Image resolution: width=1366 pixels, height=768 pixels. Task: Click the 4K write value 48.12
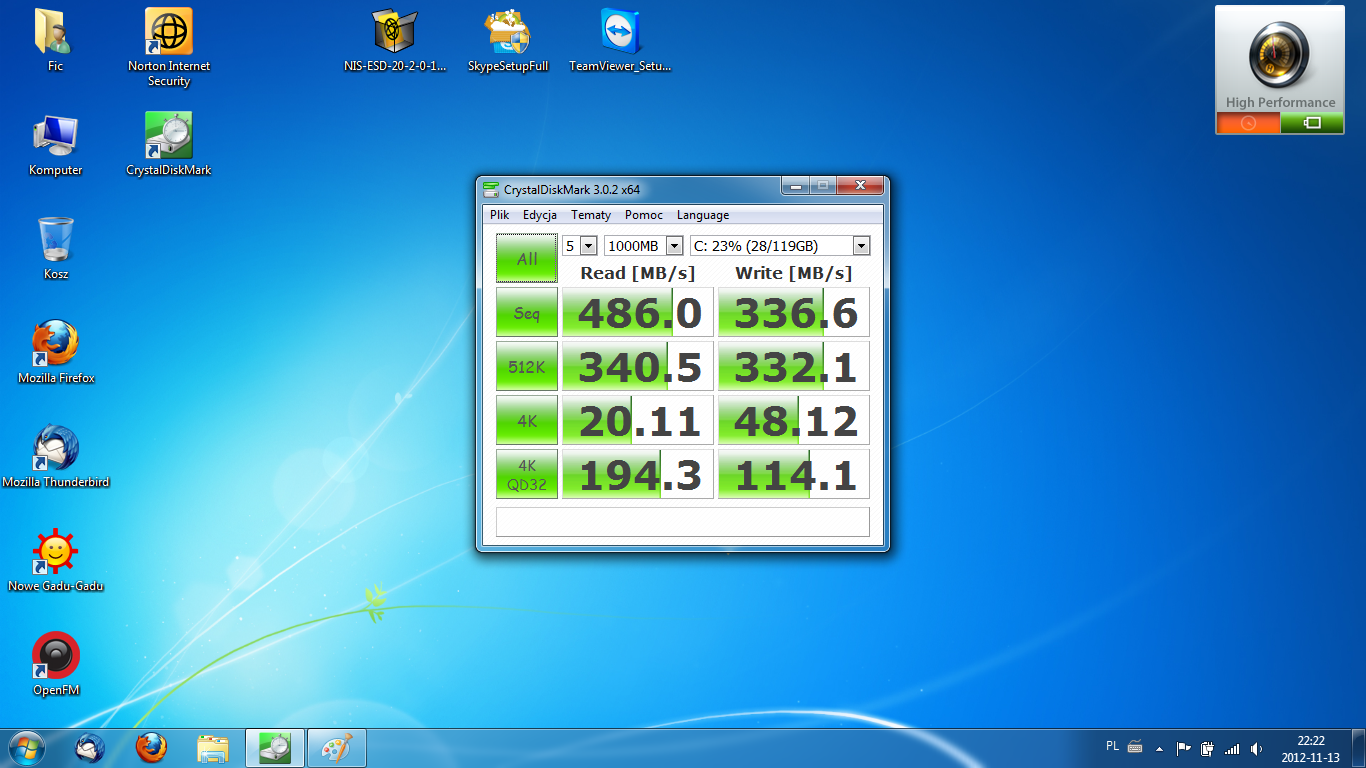pos(794,421)
